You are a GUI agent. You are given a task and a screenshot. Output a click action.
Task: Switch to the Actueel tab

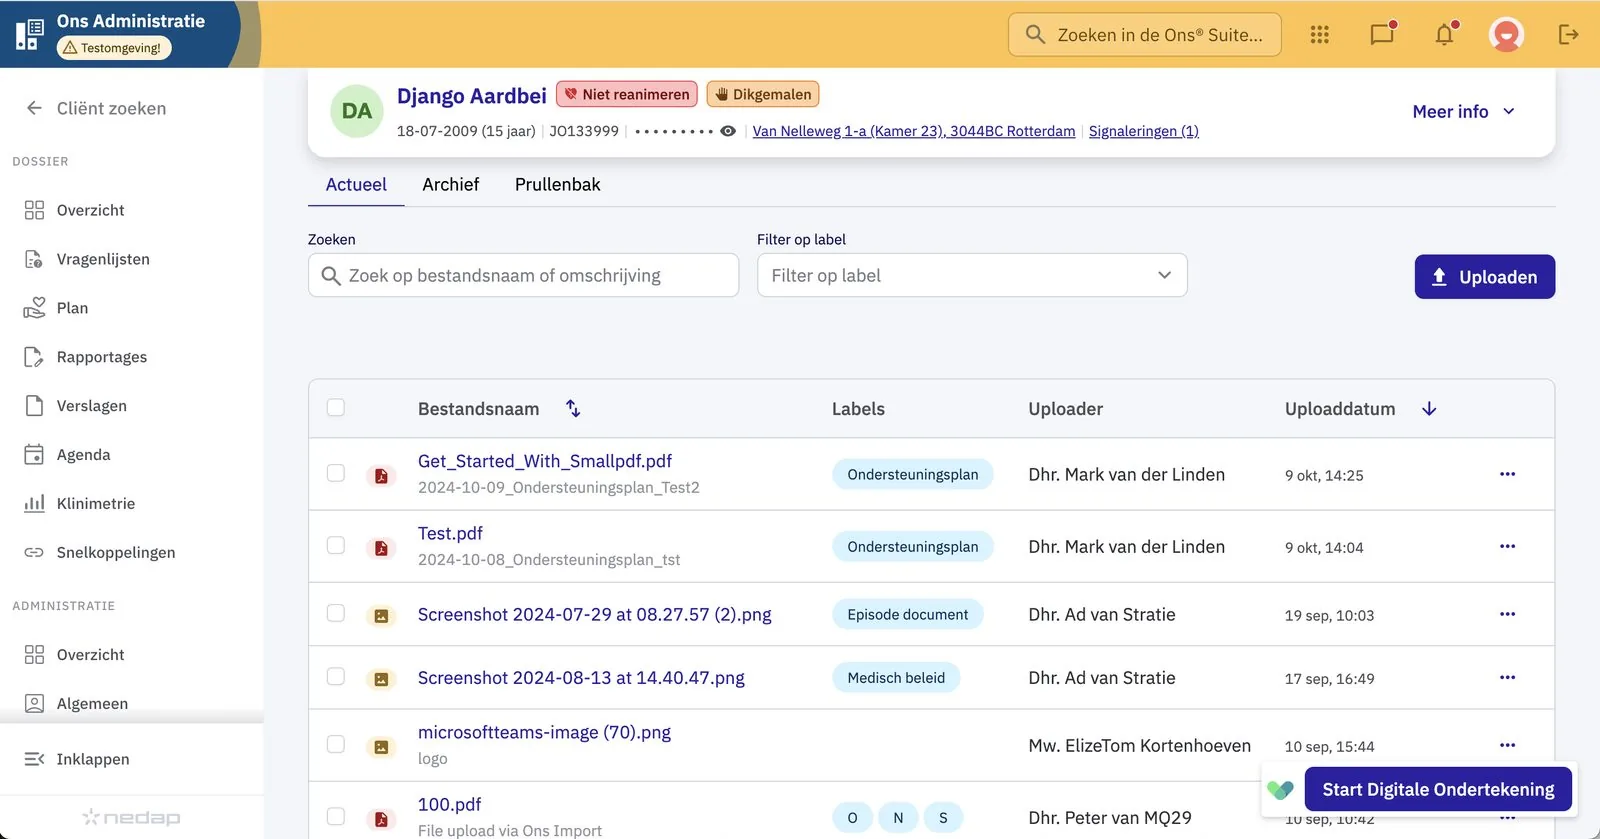click(x=356, y=185)
